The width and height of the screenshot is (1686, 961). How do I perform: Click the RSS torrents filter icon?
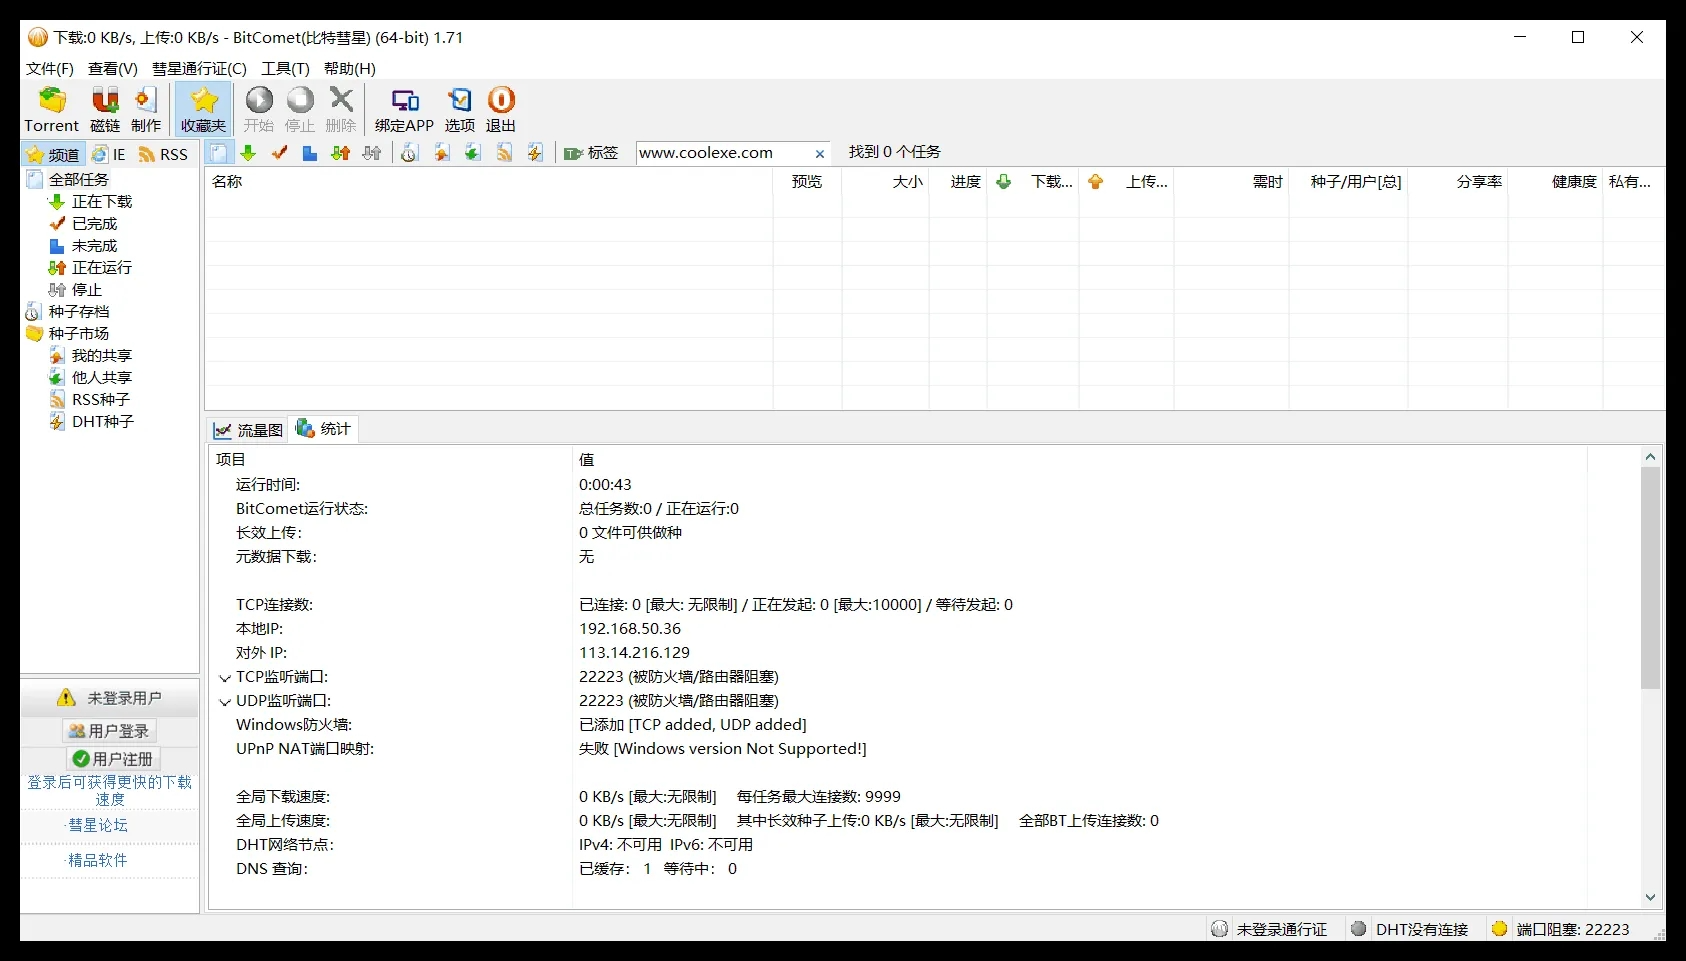click(x=505, y=153)
